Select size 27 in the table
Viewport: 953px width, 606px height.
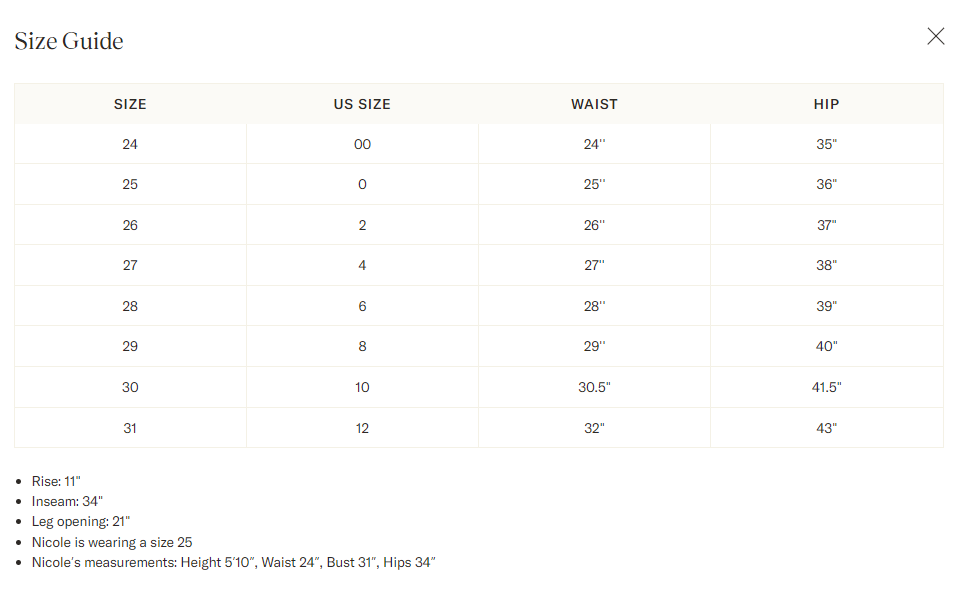pos(130,265)
